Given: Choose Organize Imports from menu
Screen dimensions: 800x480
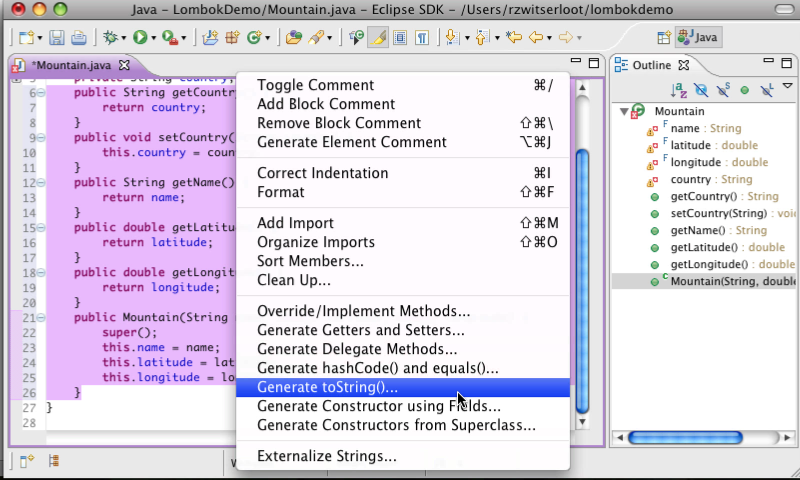Looking at the screenshot, I should (316, 242).
